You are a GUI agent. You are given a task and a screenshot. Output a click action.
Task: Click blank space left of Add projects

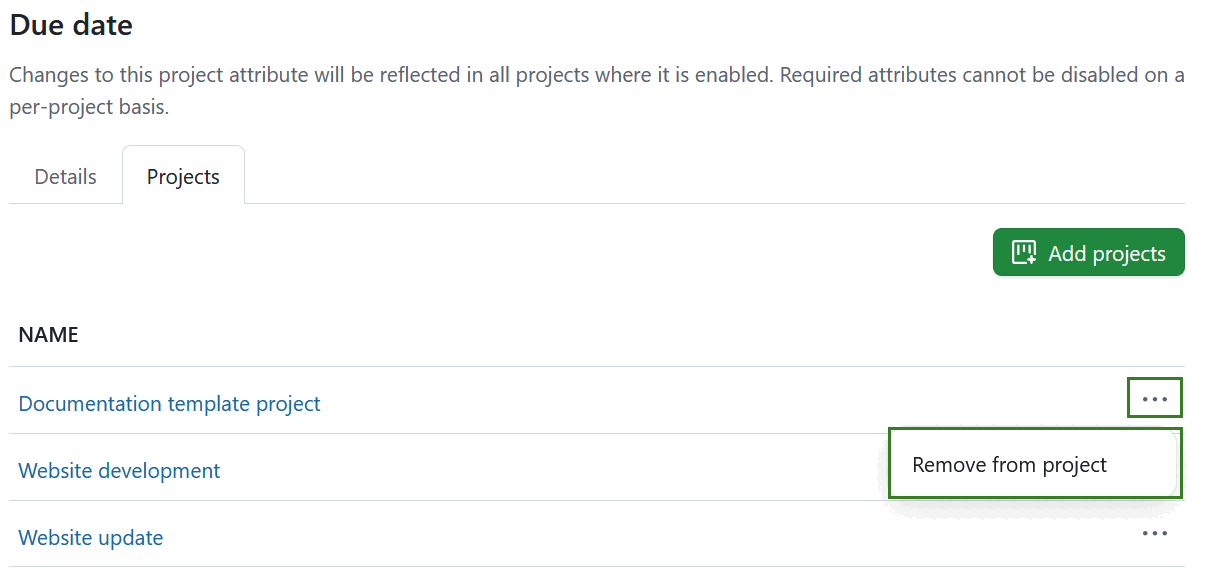[600, 252]
